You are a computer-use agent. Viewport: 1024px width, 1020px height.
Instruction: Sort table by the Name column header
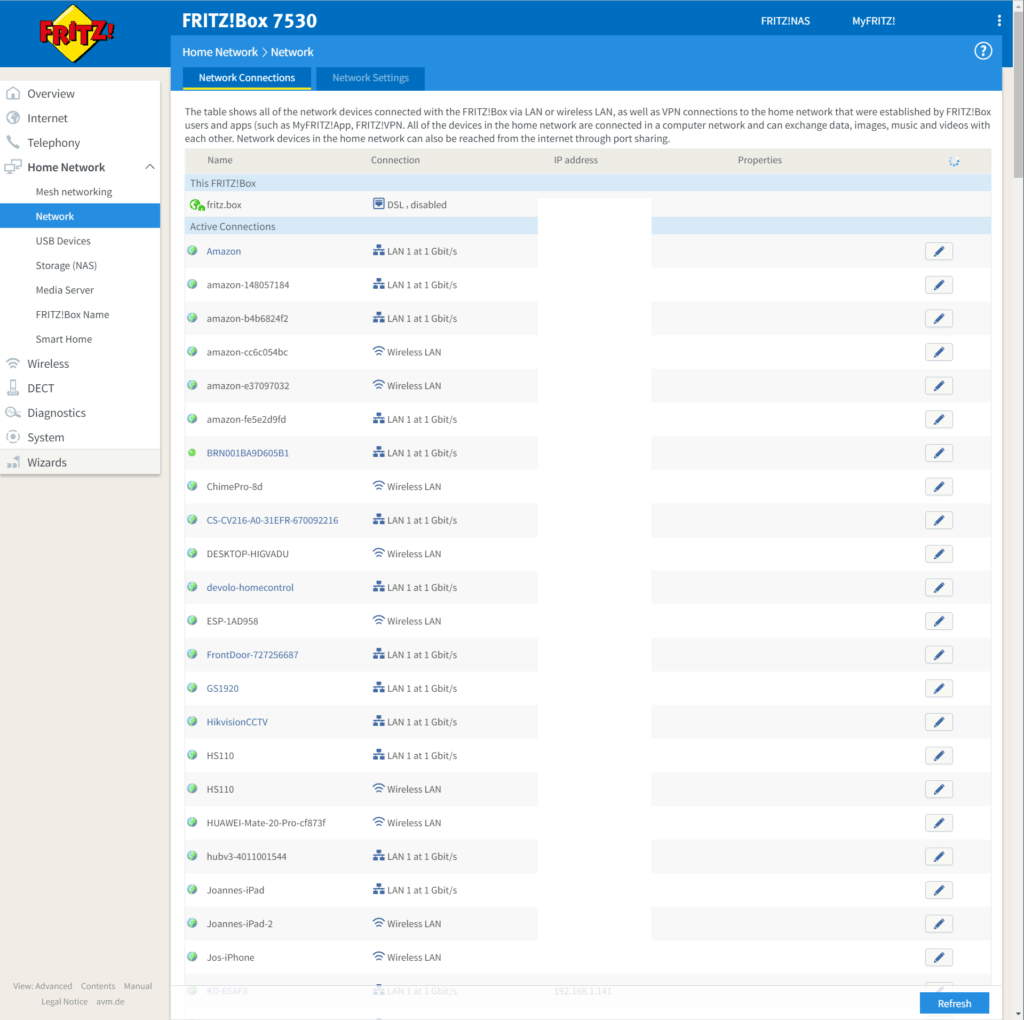pos(220,160)
